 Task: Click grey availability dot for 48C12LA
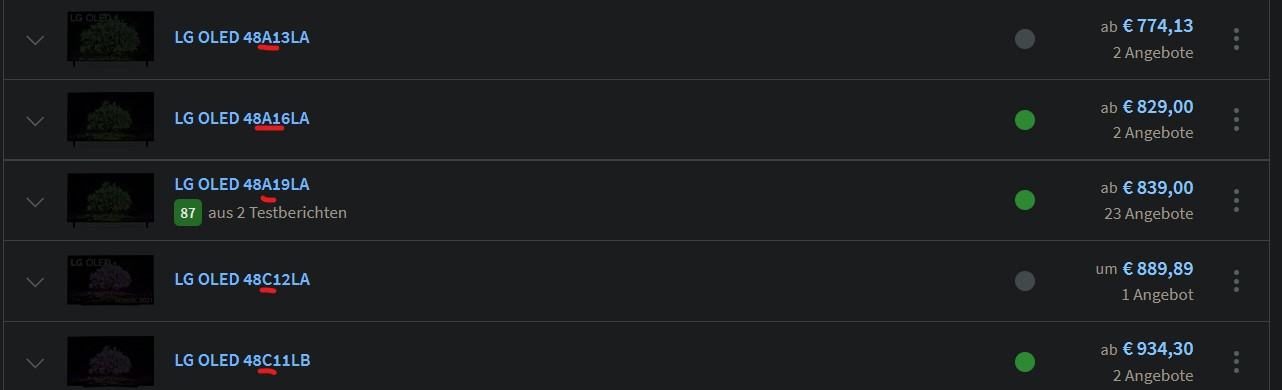pyautogui.click(x=1024, y=281)
